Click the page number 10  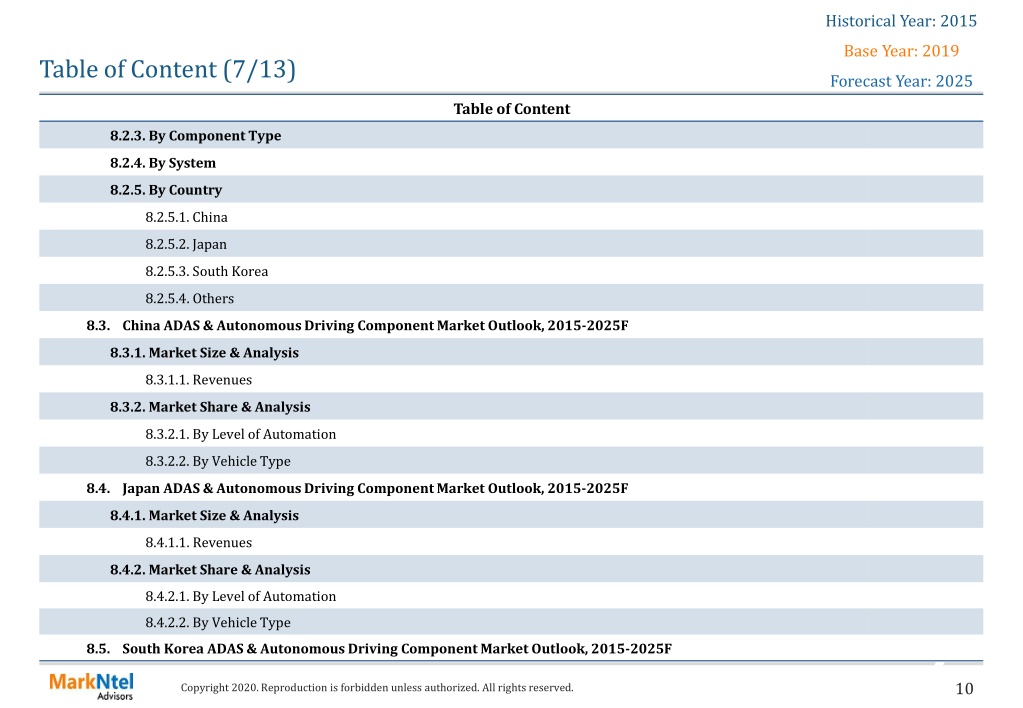coord(964,688)
